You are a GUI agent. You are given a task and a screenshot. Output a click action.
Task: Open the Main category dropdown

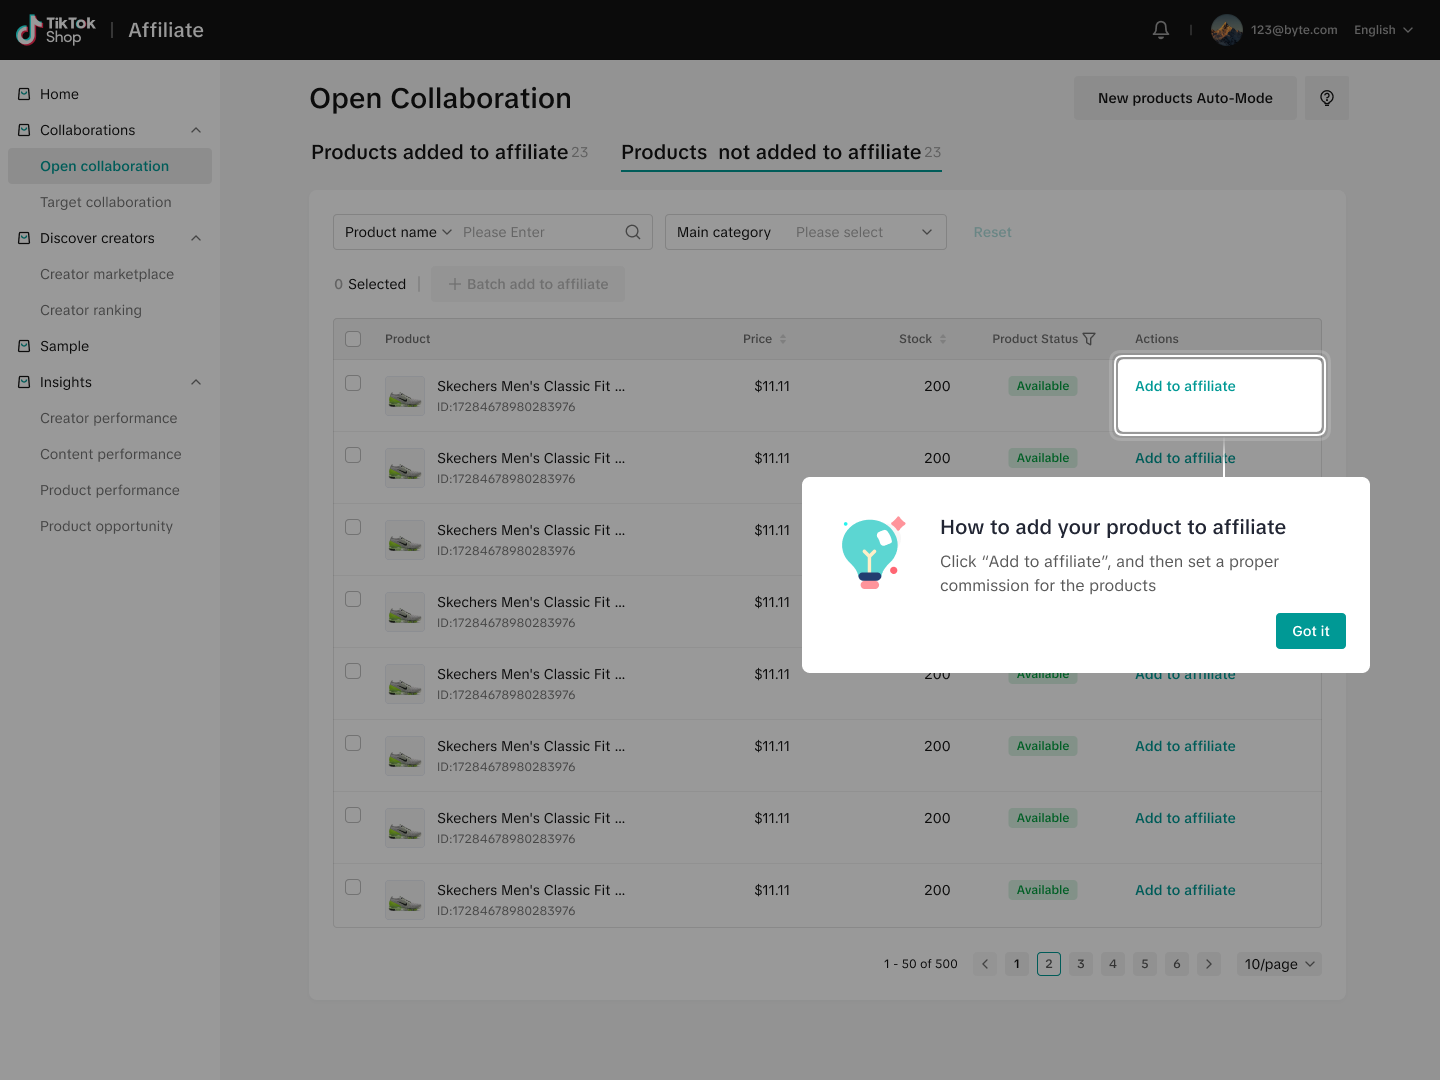click(806, 232)
